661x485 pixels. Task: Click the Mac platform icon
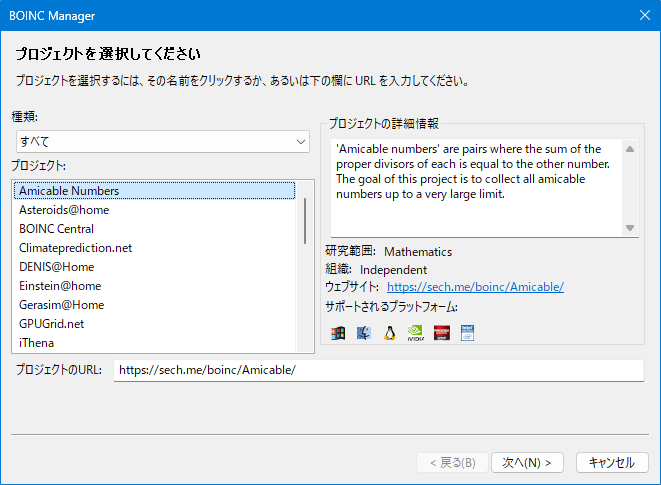click(x=364, y=333)
